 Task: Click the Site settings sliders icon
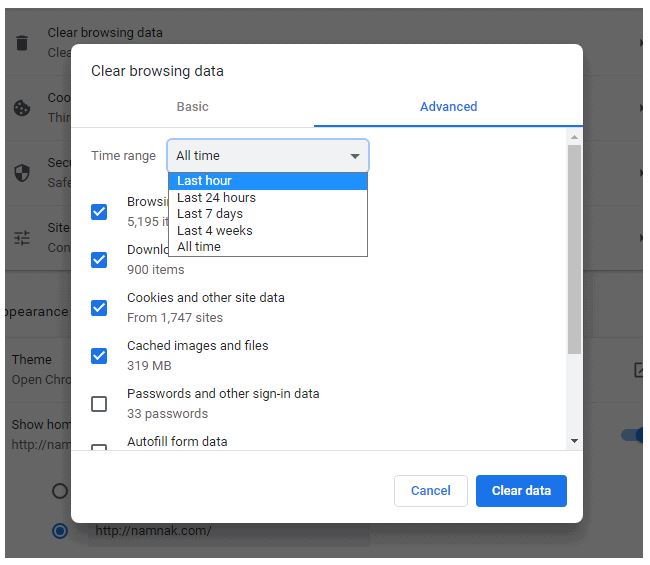22,238
